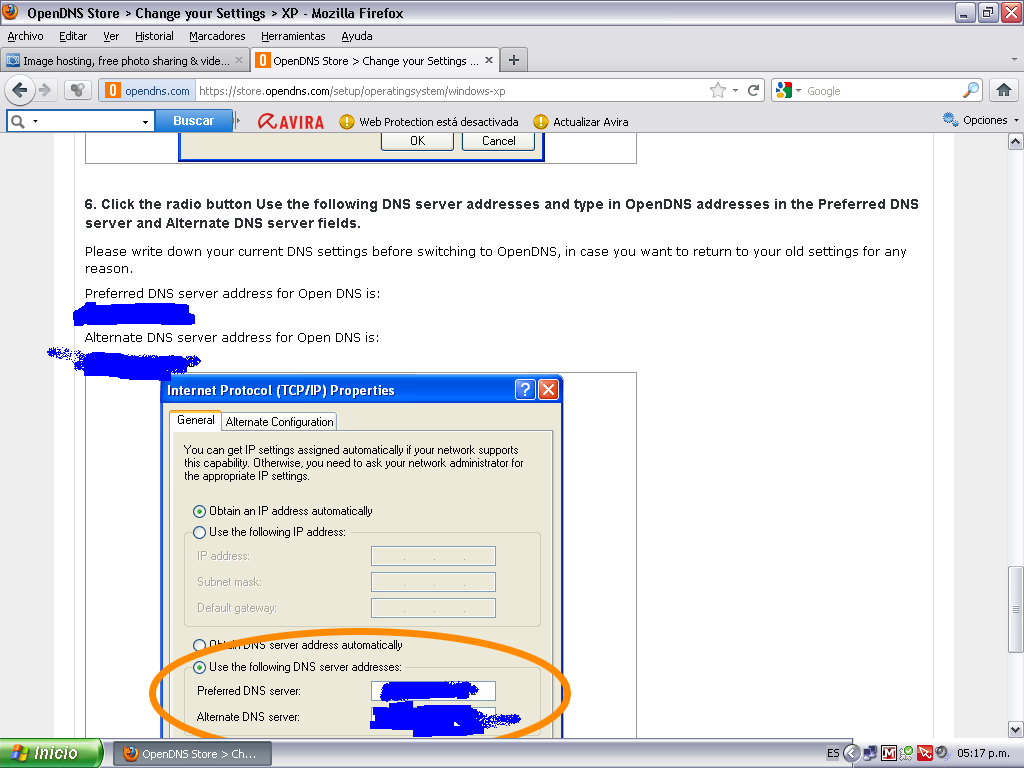The width and height of the screenshot is (1024, 768).
Task: Click the ES language indicator in the taskbar
Action: click(833, 753)
